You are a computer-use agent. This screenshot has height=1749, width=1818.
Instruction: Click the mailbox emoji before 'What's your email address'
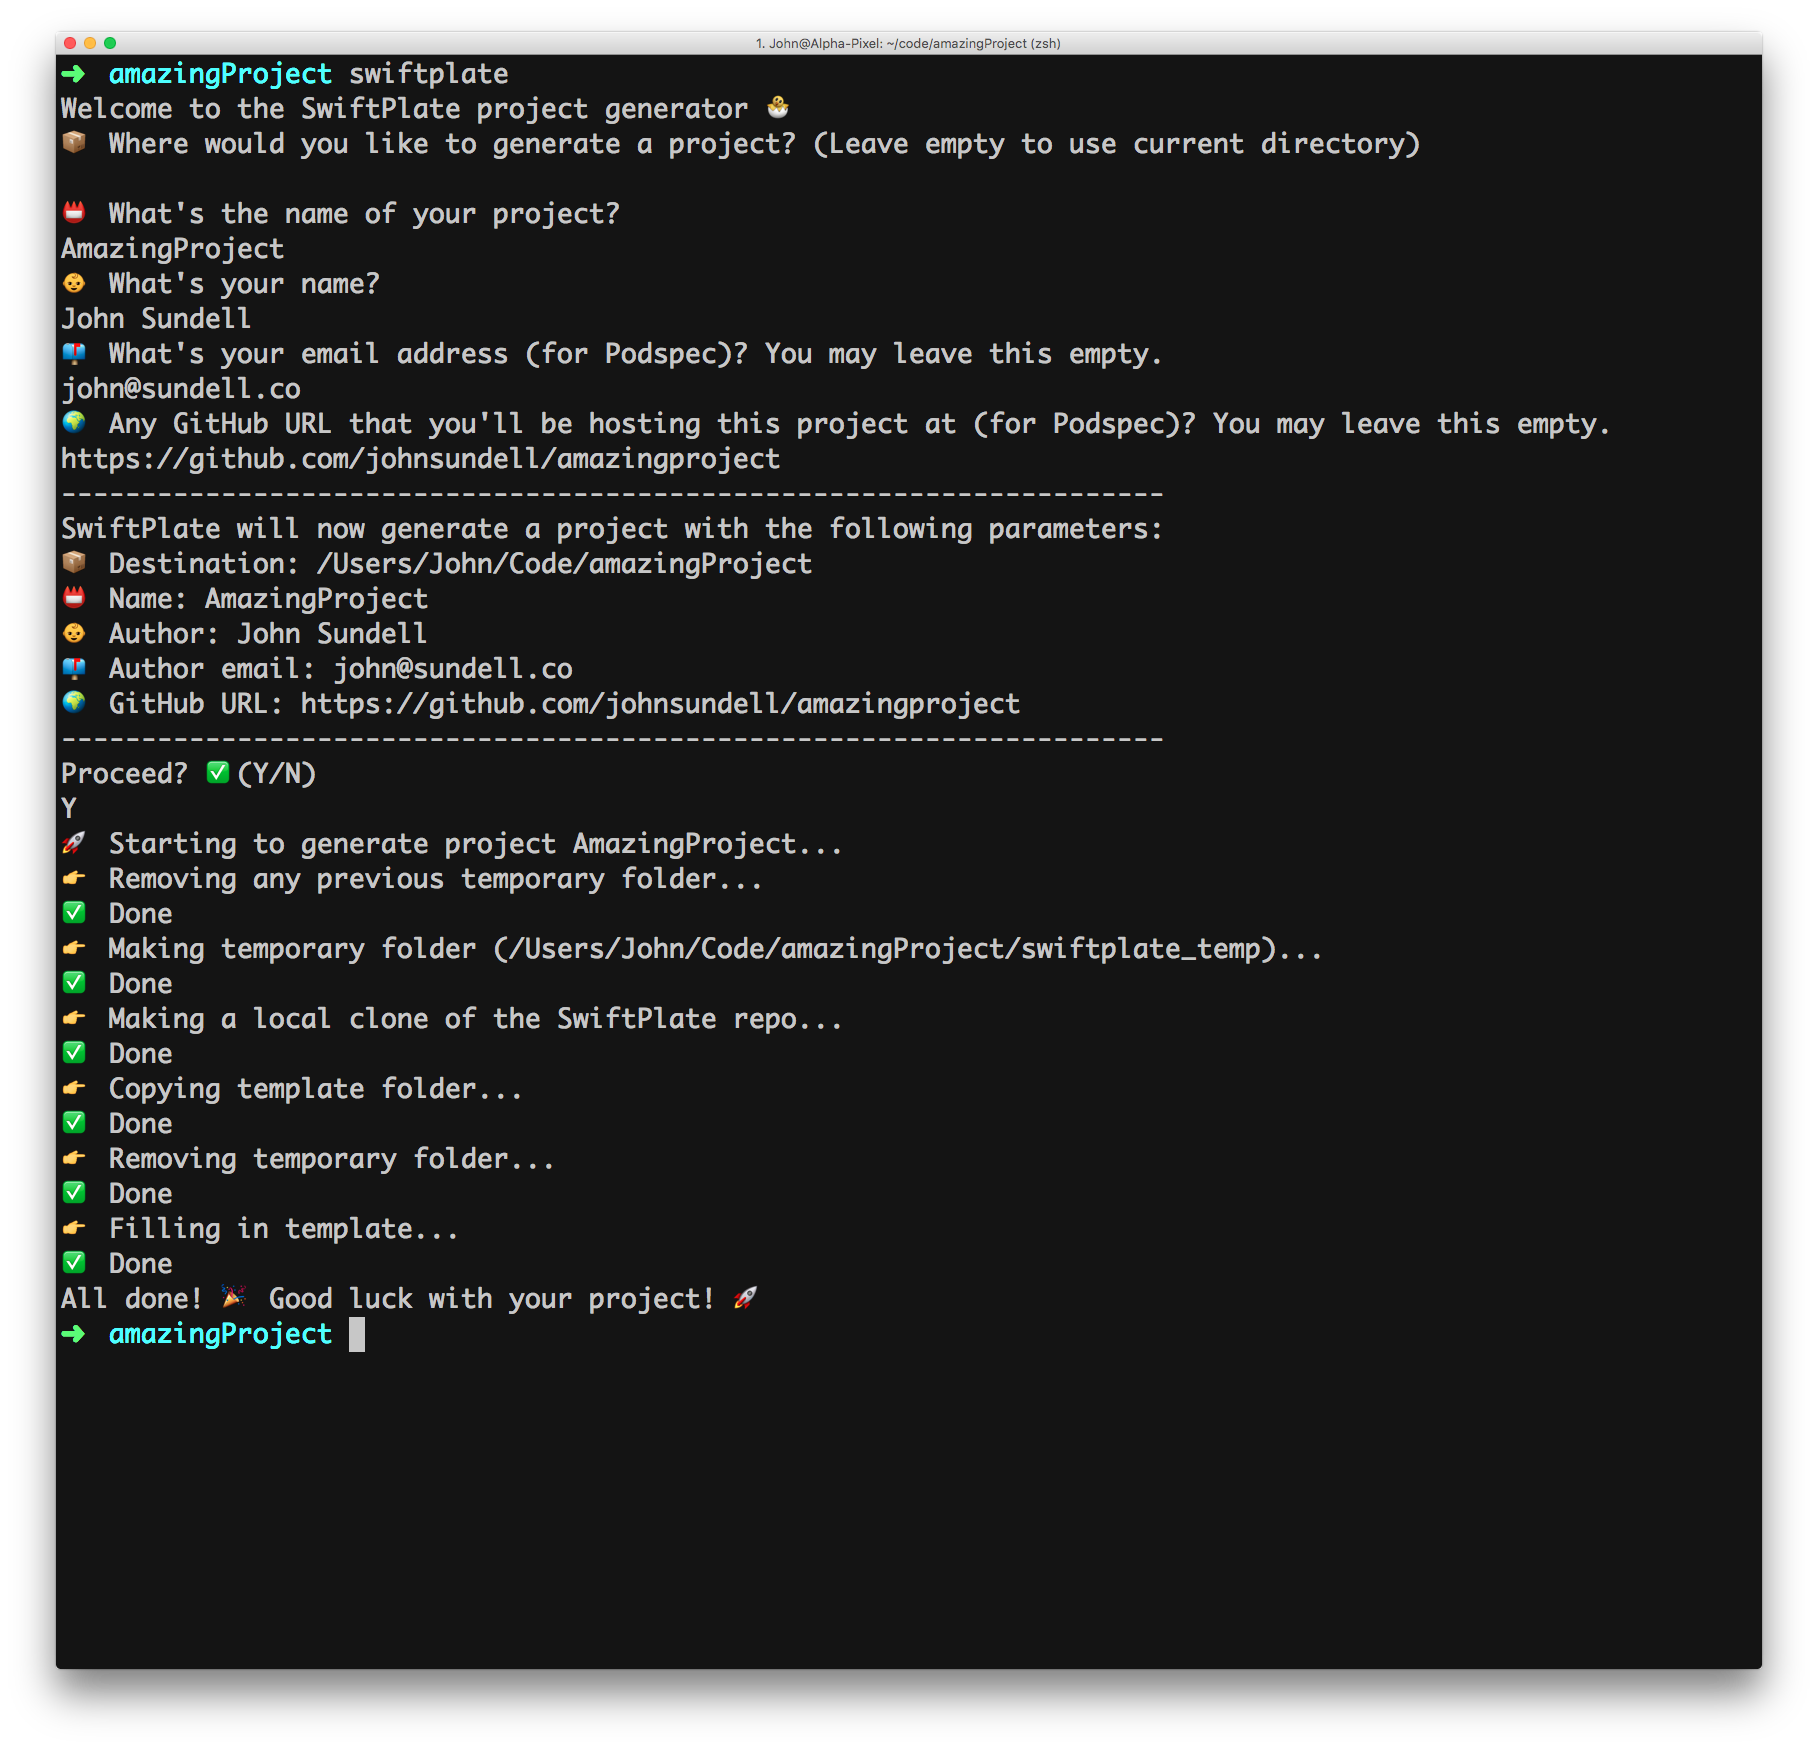[x=74, y=352]
